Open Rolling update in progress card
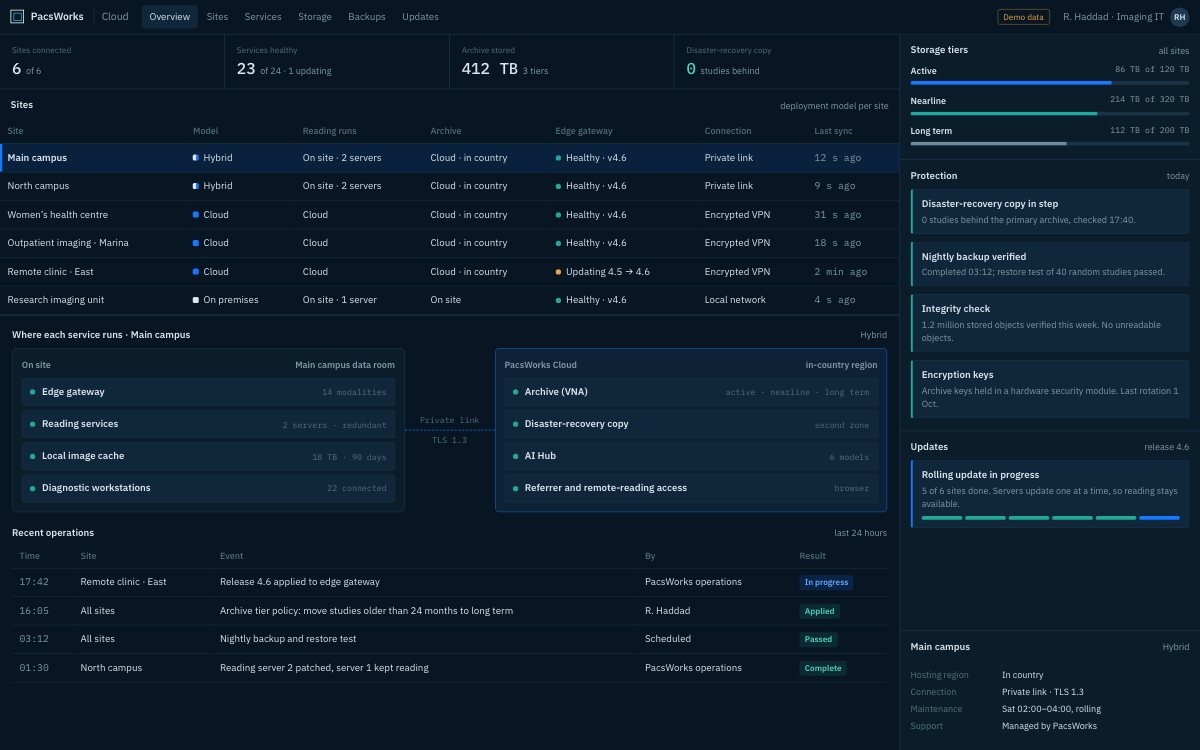 click(1050, 493)
